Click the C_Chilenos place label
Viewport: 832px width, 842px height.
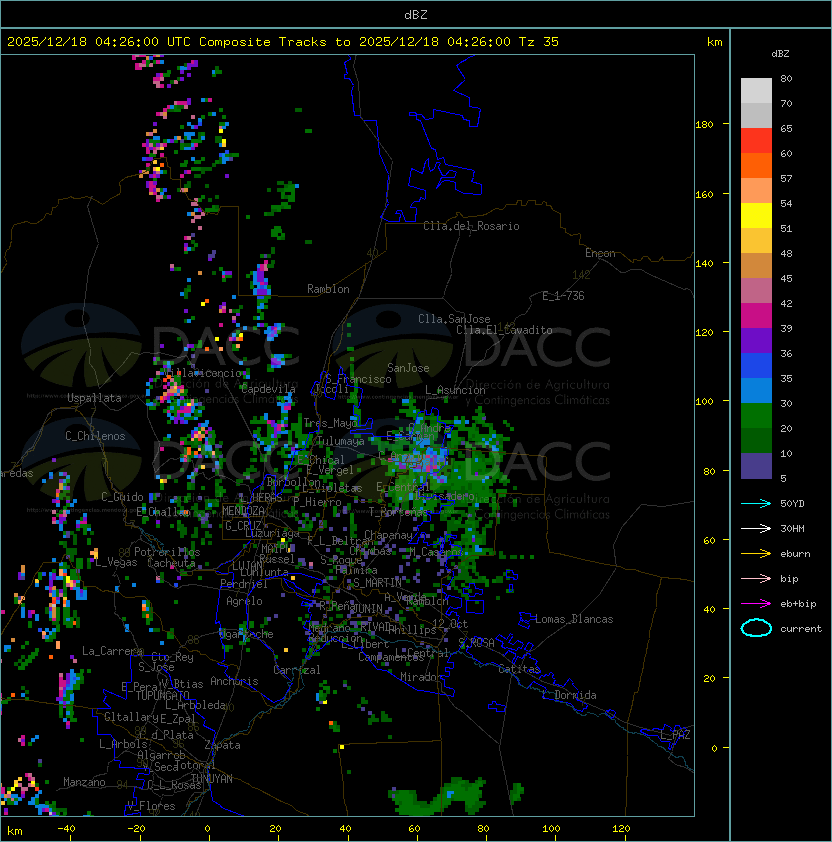click(95, 436)
